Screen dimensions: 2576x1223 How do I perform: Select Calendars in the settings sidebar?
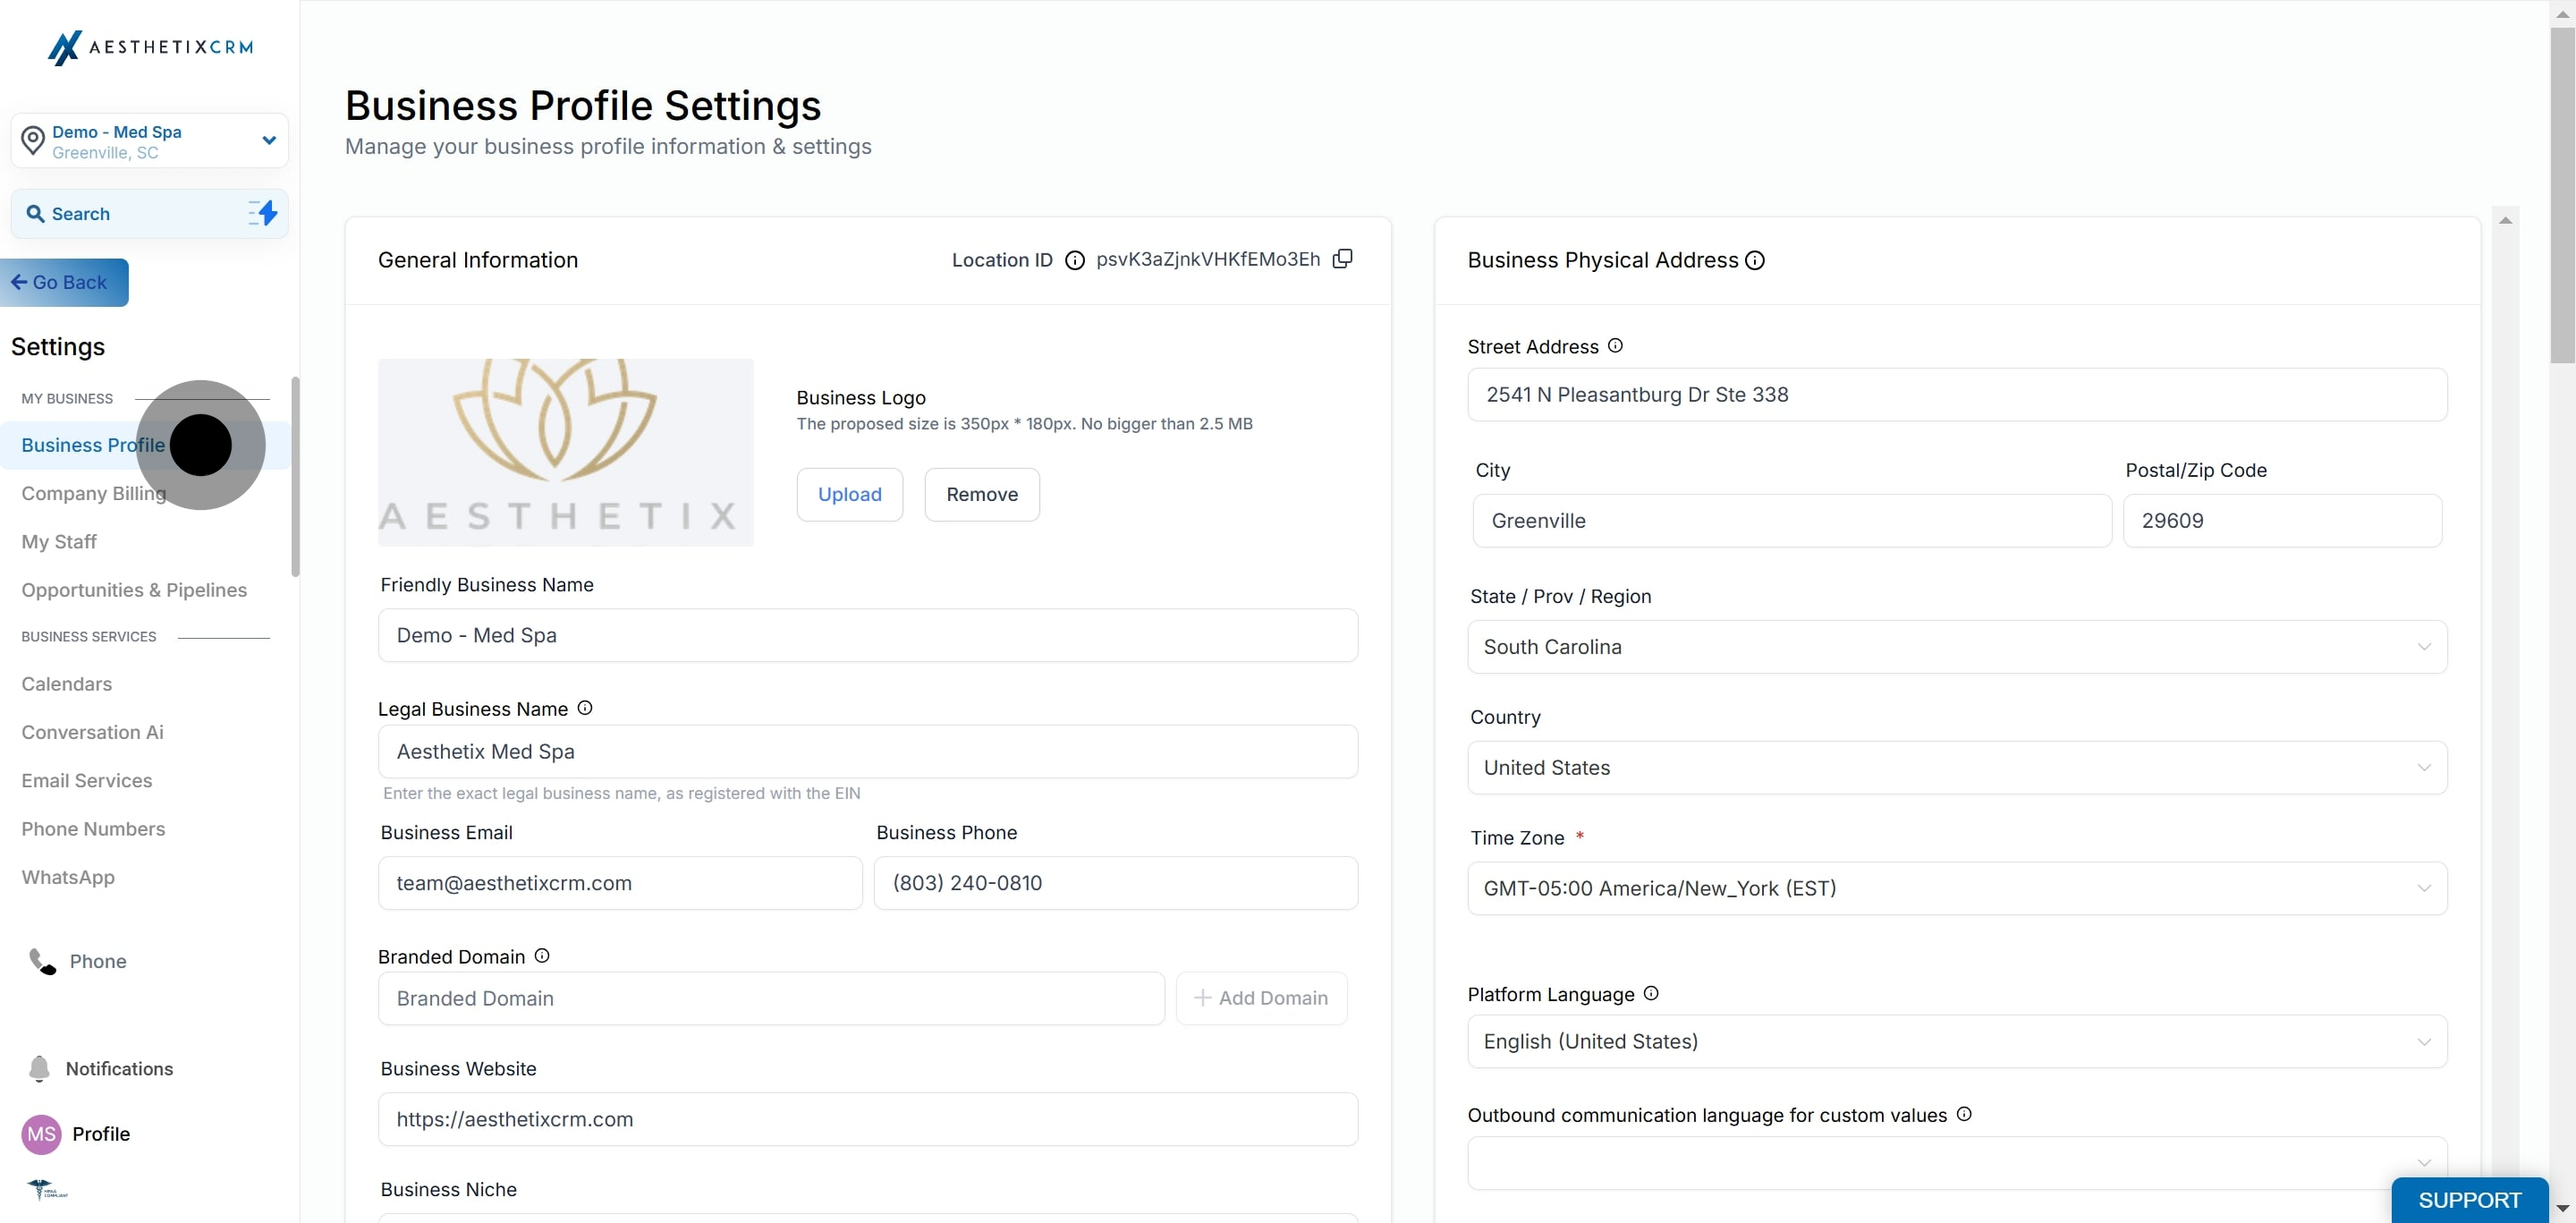[x=67, y=684]
